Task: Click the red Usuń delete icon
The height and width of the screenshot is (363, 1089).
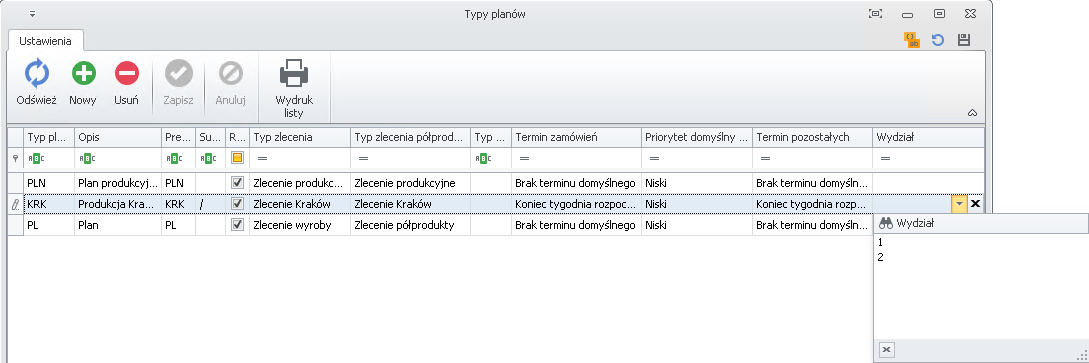Action: 126,73
